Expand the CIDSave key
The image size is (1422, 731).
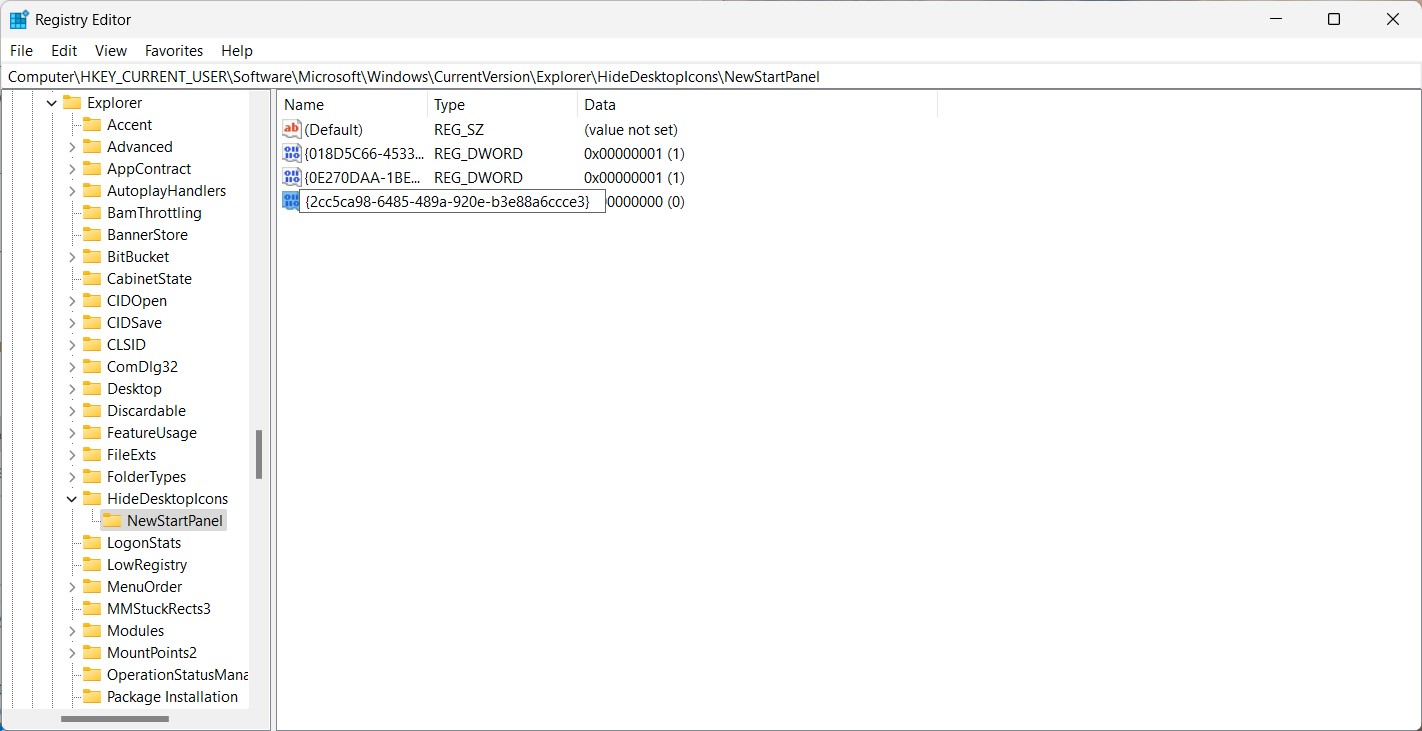click(72, 323)
